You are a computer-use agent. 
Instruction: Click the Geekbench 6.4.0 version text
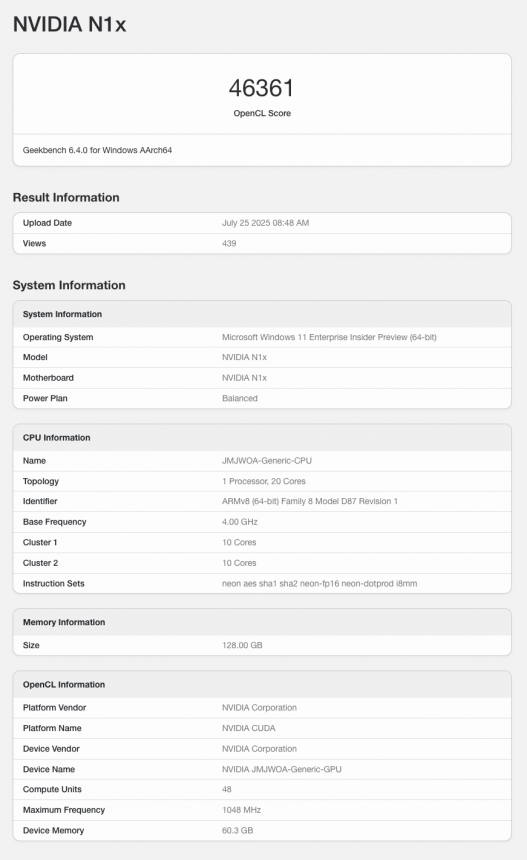point(97,150)
